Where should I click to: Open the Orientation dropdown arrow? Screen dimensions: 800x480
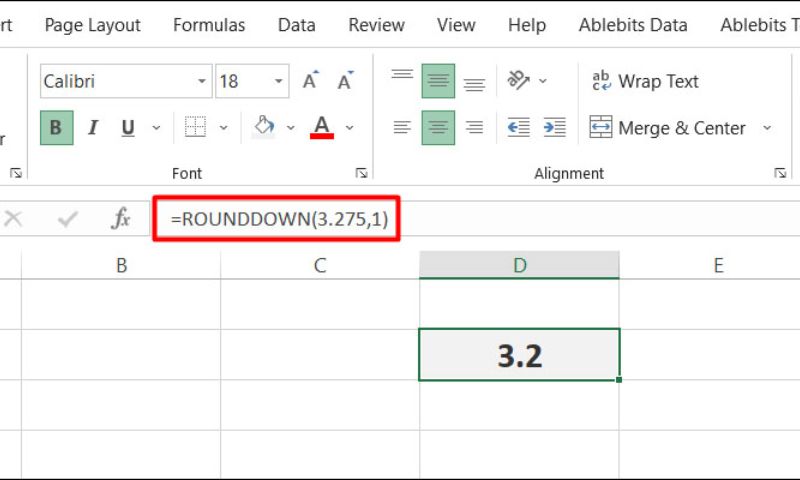pos(543,81)
